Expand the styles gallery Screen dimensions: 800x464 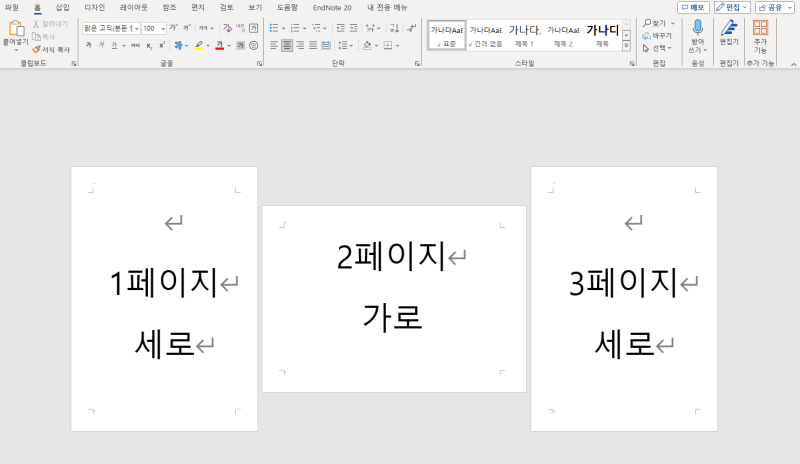click(x=626, y=46)
